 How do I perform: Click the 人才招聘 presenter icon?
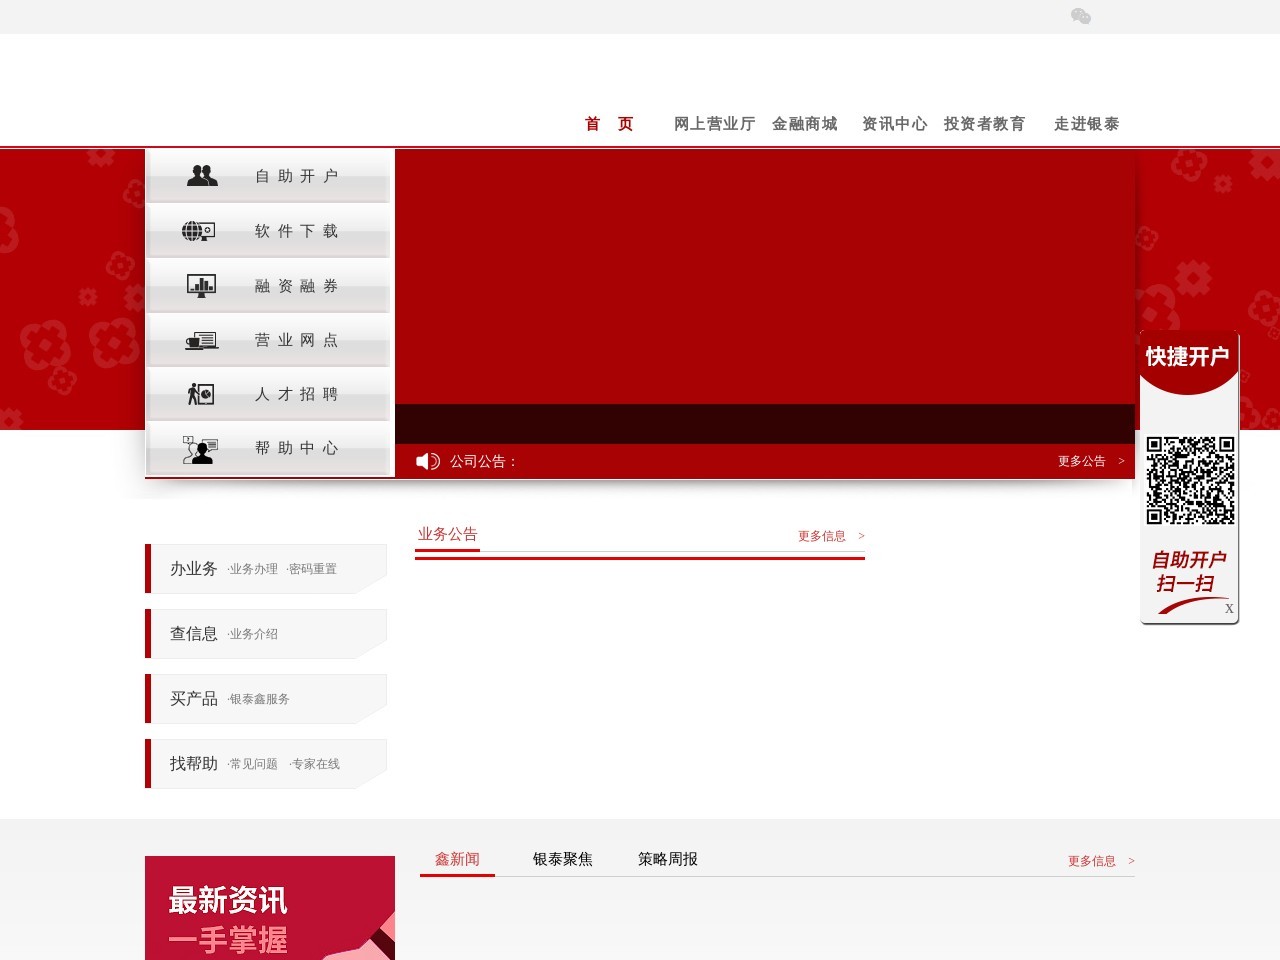[201, 394]
